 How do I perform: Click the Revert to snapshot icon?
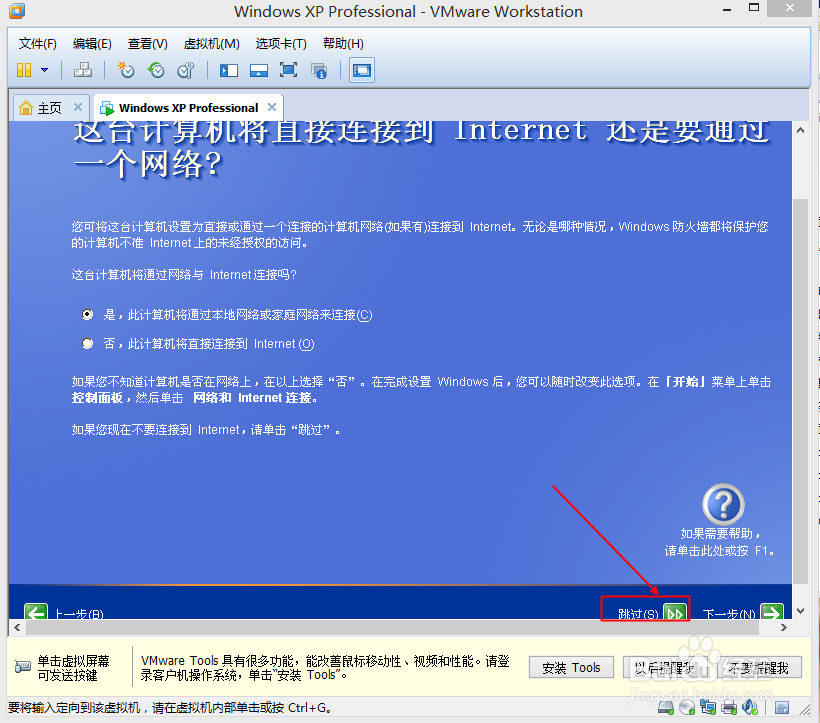point(156,70)
